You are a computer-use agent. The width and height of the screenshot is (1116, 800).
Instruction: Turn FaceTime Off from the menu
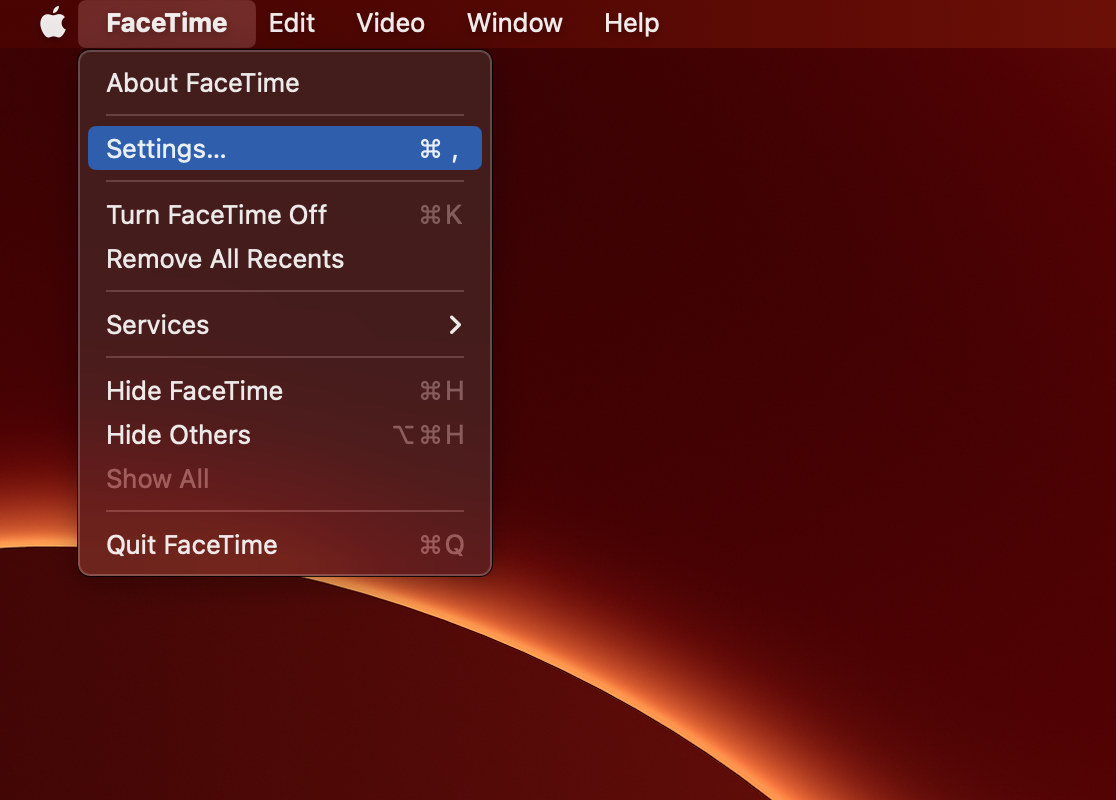tap(216, 214)
